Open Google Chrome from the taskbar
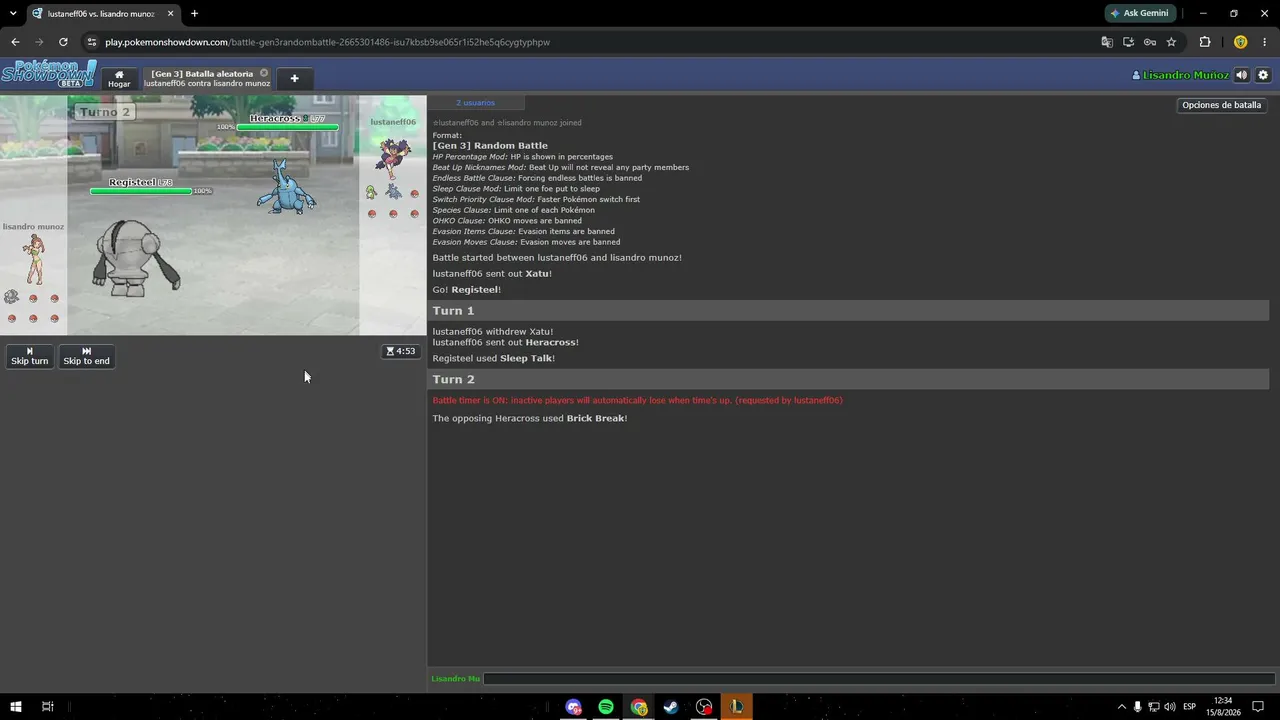 [639, 707]
